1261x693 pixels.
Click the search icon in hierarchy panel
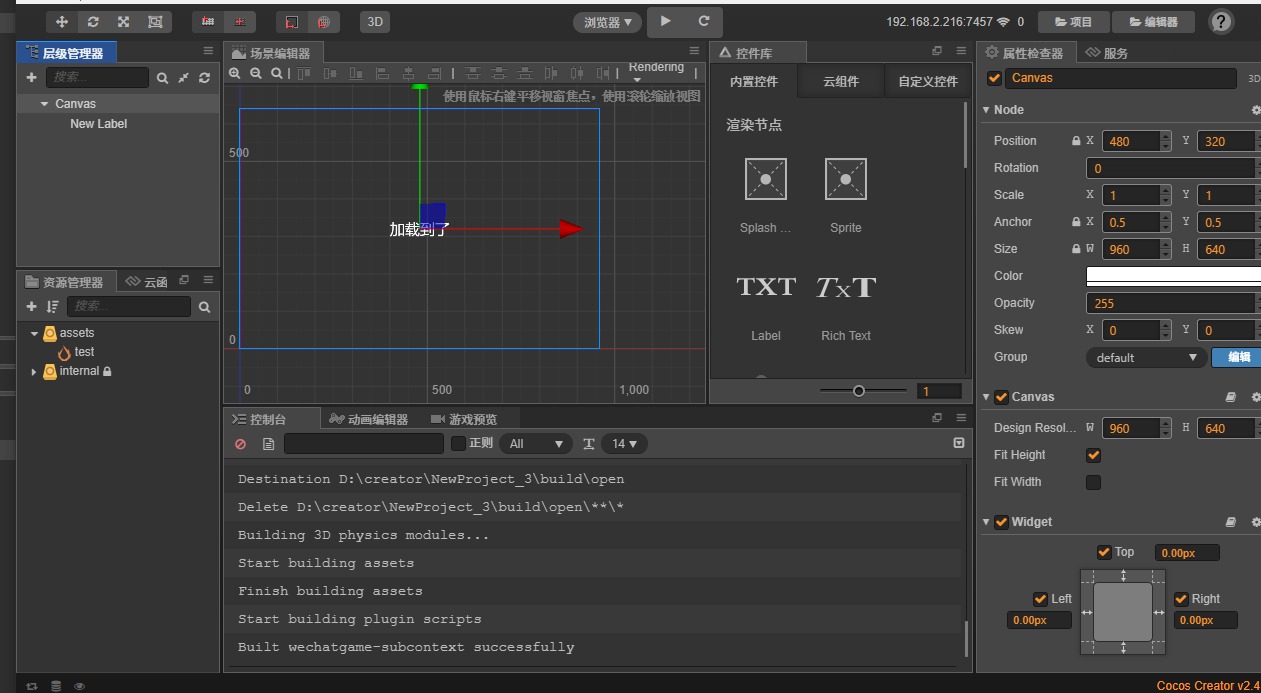point(162,77)
